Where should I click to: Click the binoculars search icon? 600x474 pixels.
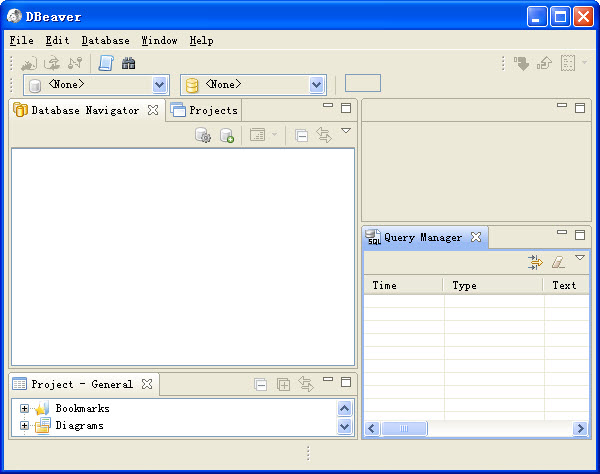pos(129,63)
